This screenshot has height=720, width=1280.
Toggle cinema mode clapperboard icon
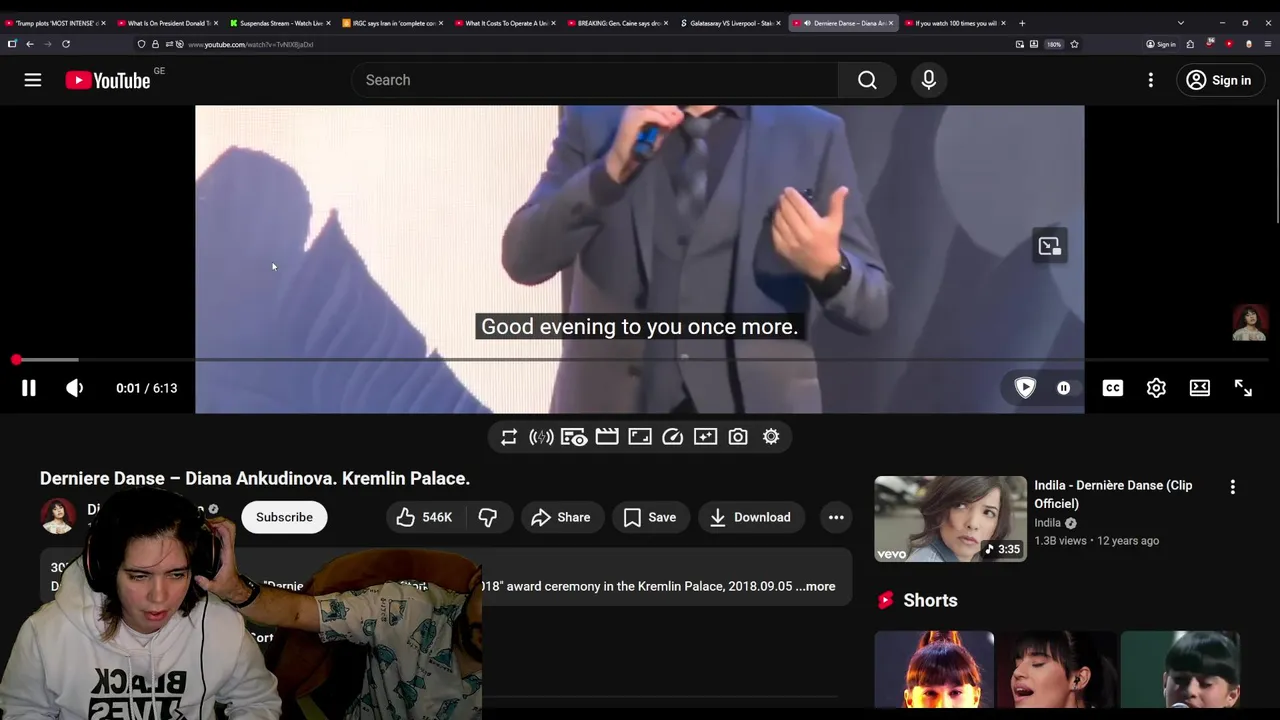pyautogui.click(x=607, y=437)
